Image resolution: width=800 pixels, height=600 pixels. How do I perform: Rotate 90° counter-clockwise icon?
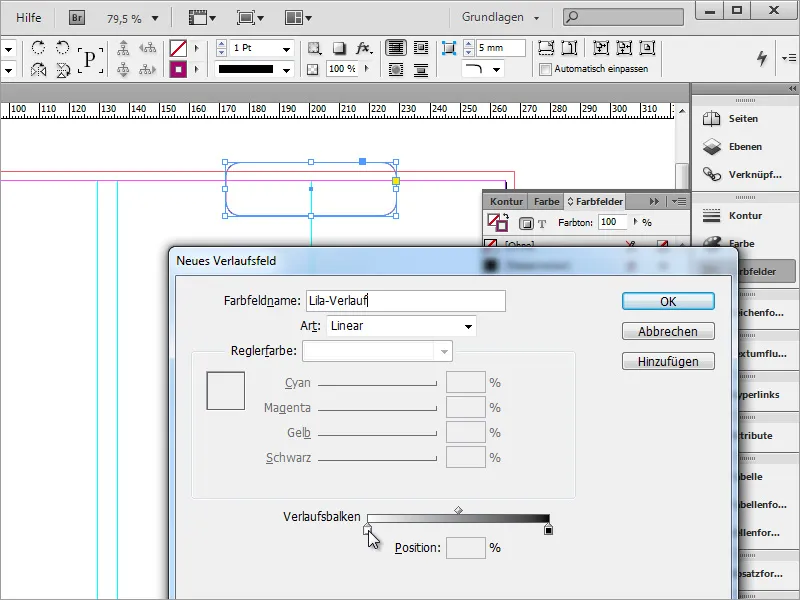63,48
